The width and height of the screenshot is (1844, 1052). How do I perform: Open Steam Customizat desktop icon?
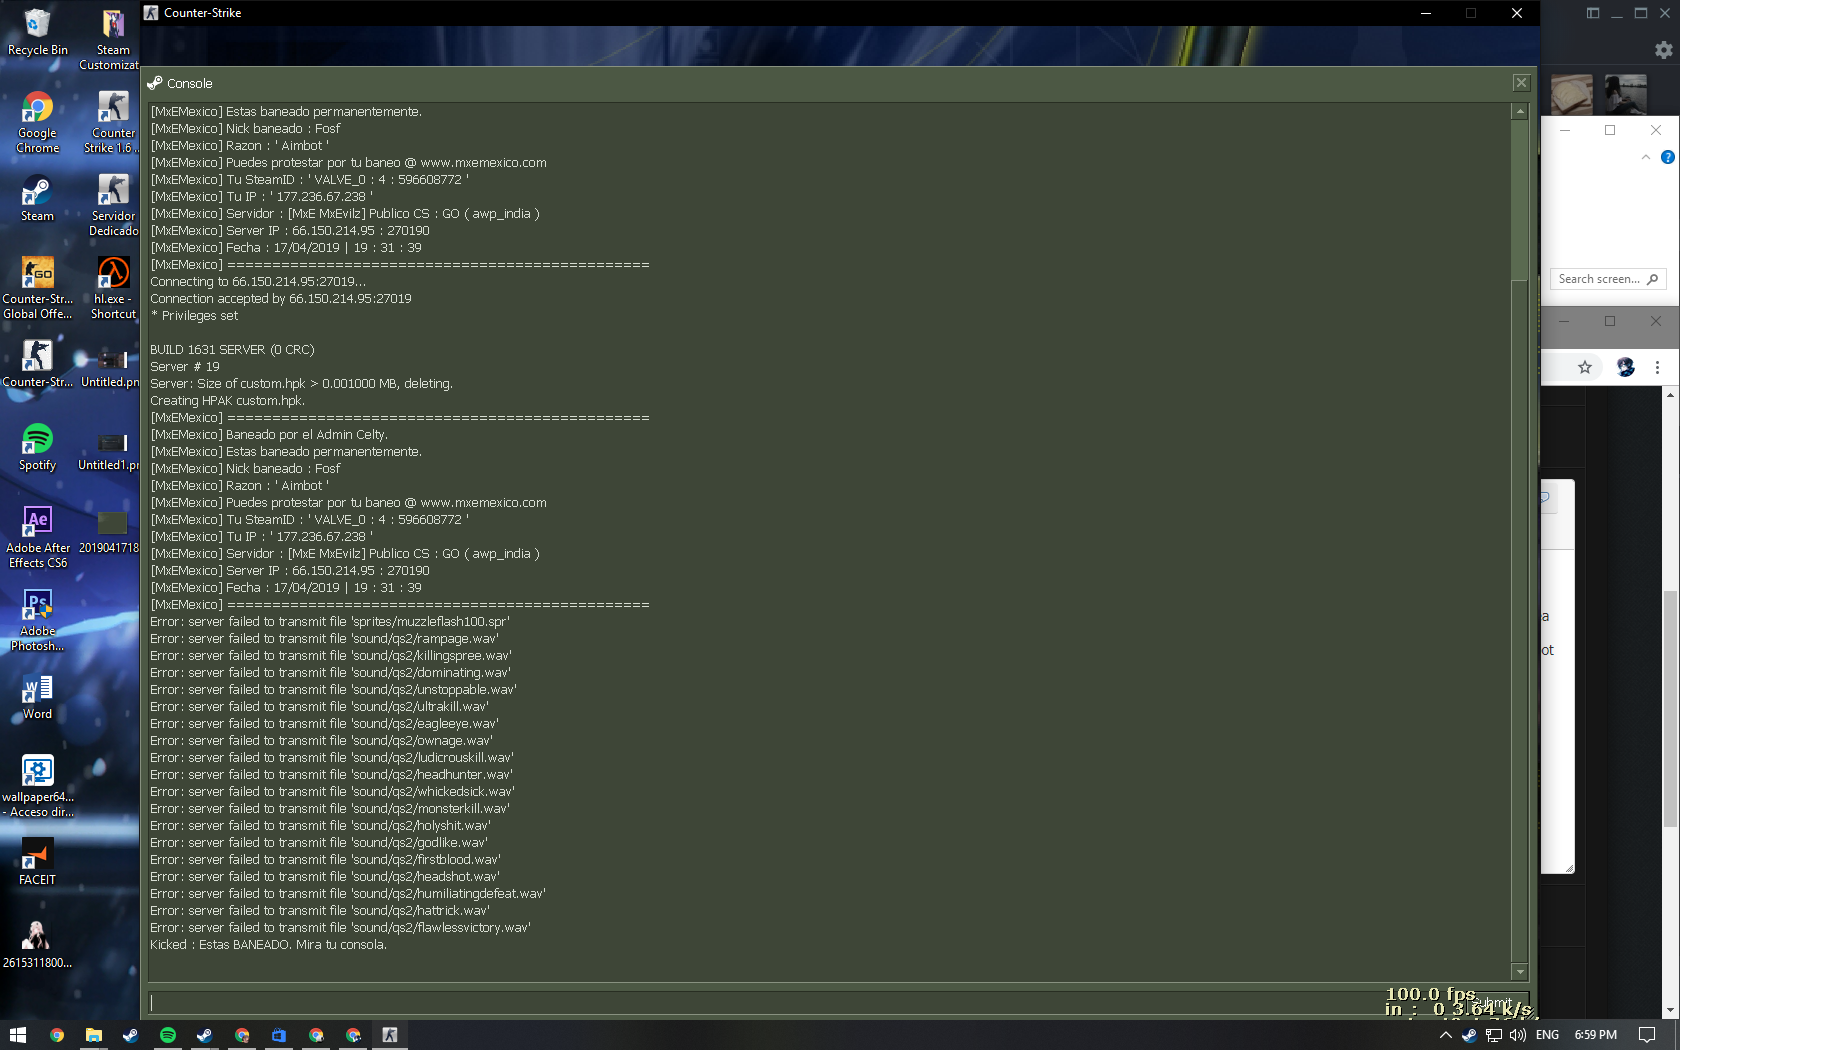(112, 40)
